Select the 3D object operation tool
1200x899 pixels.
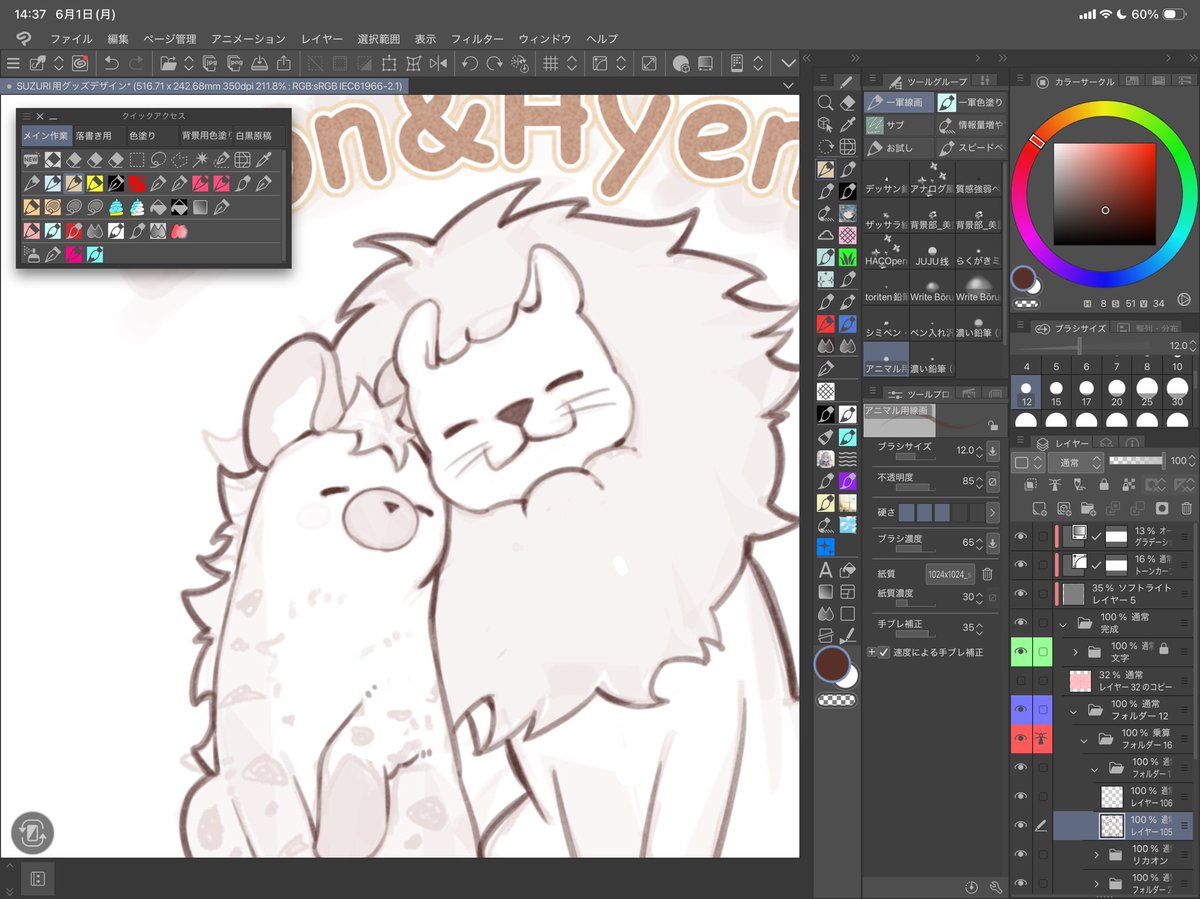(825, 124)
